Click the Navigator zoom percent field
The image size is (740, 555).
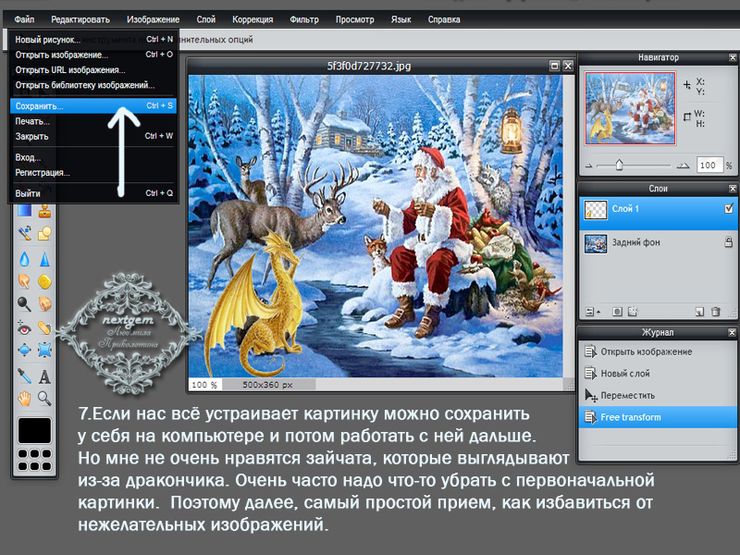[x=710, y=165]
